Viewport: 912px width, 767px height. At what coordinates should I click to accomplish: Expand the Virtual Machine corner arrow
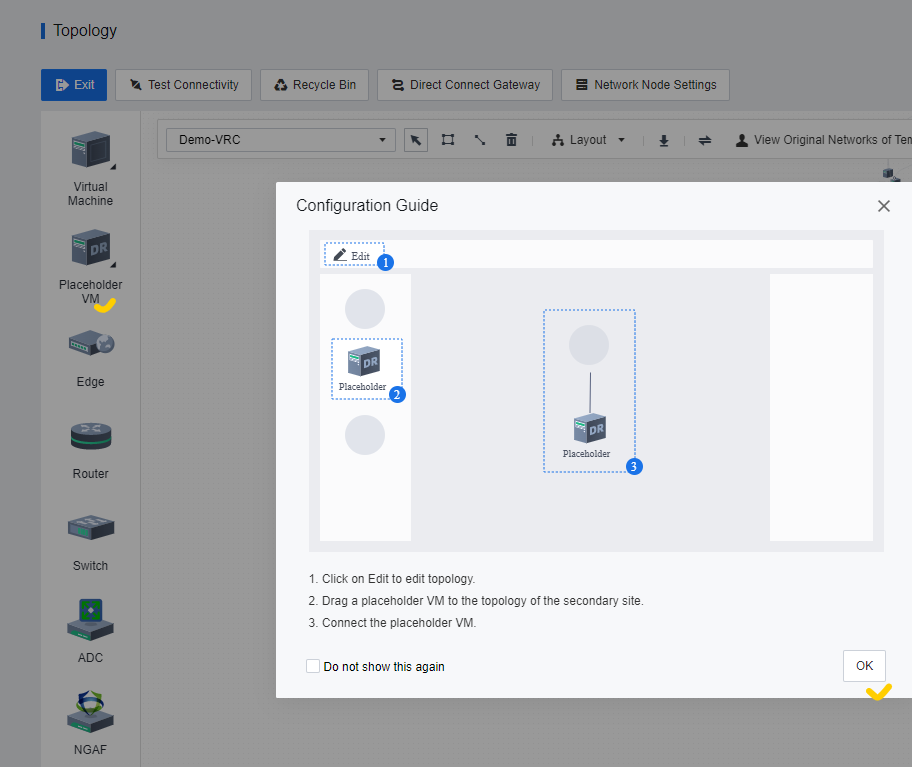coord(113,167)
